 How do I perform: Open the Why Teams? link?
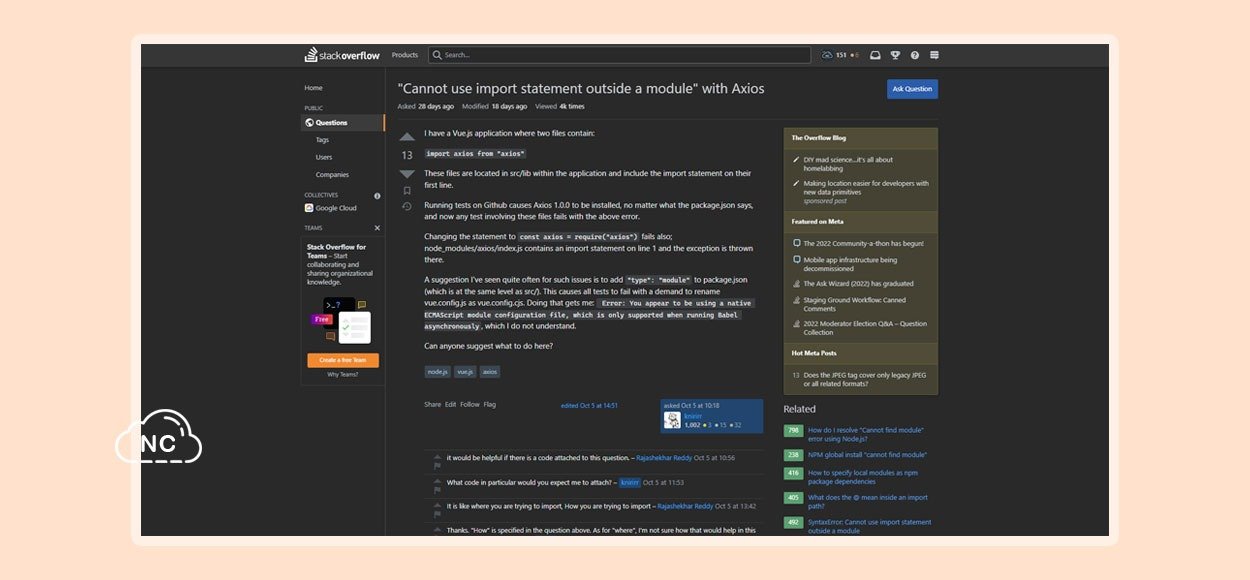tap(343, 375)
